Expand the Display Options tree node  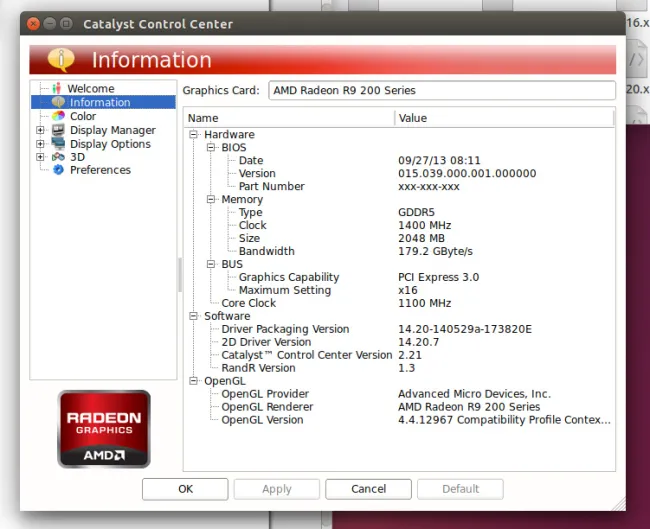[40, 144]
